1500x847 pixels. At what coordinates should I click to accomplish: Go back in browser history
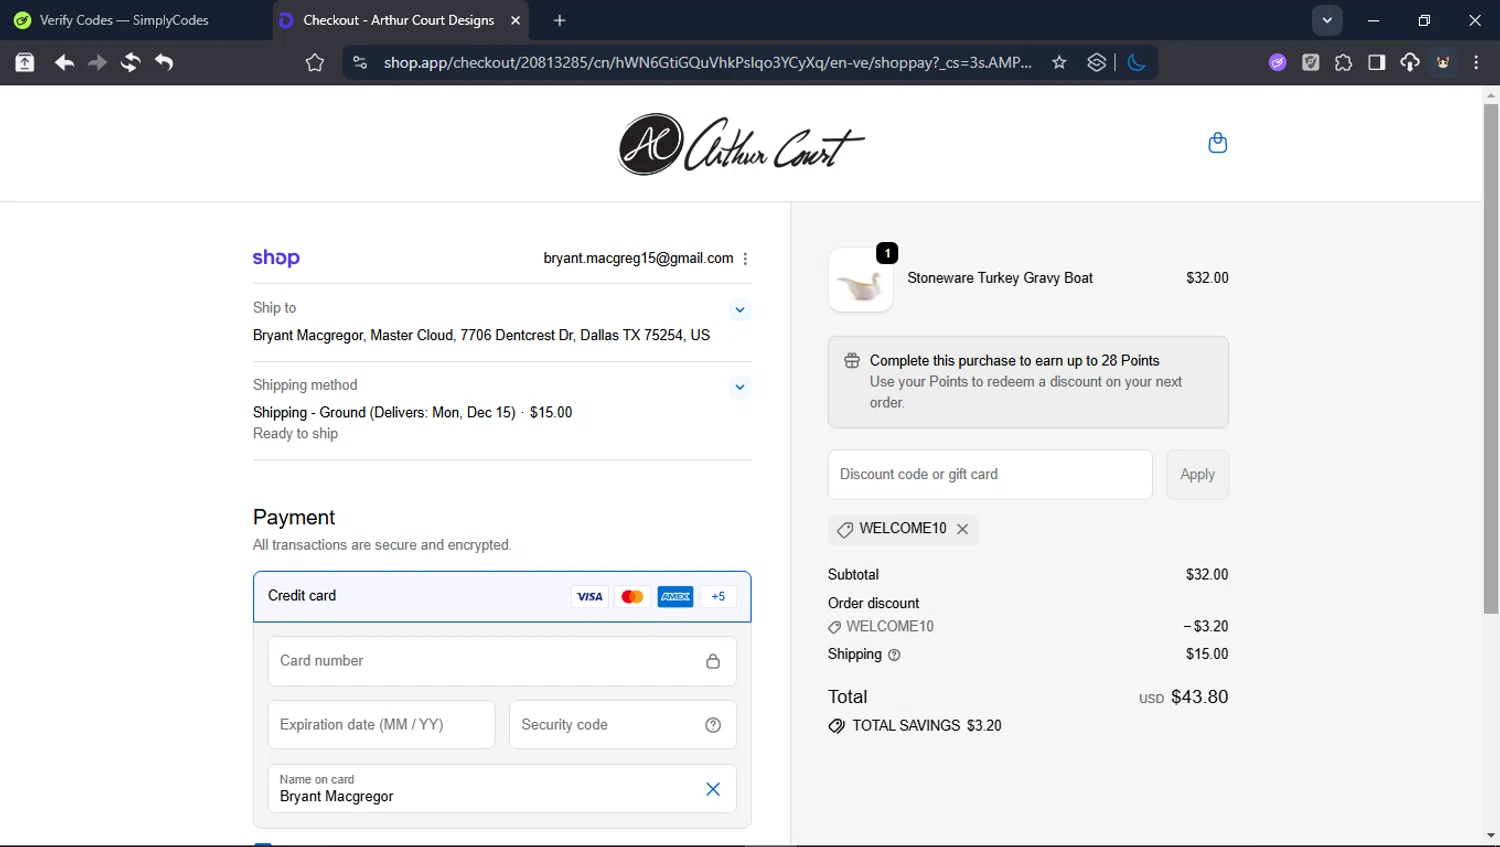pyautogui.click(x=64, y=63)
